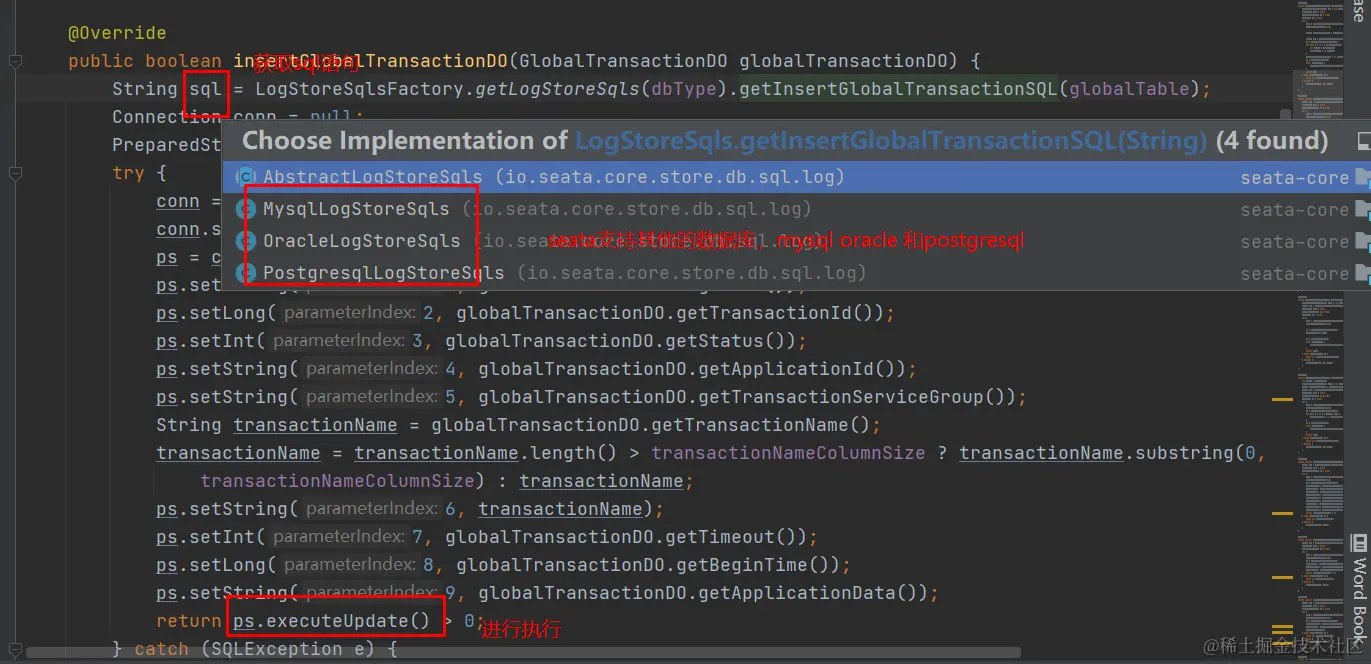
Task: Choose the MysqlLogStoreSqls implementation
Action: tap(796, 209)
